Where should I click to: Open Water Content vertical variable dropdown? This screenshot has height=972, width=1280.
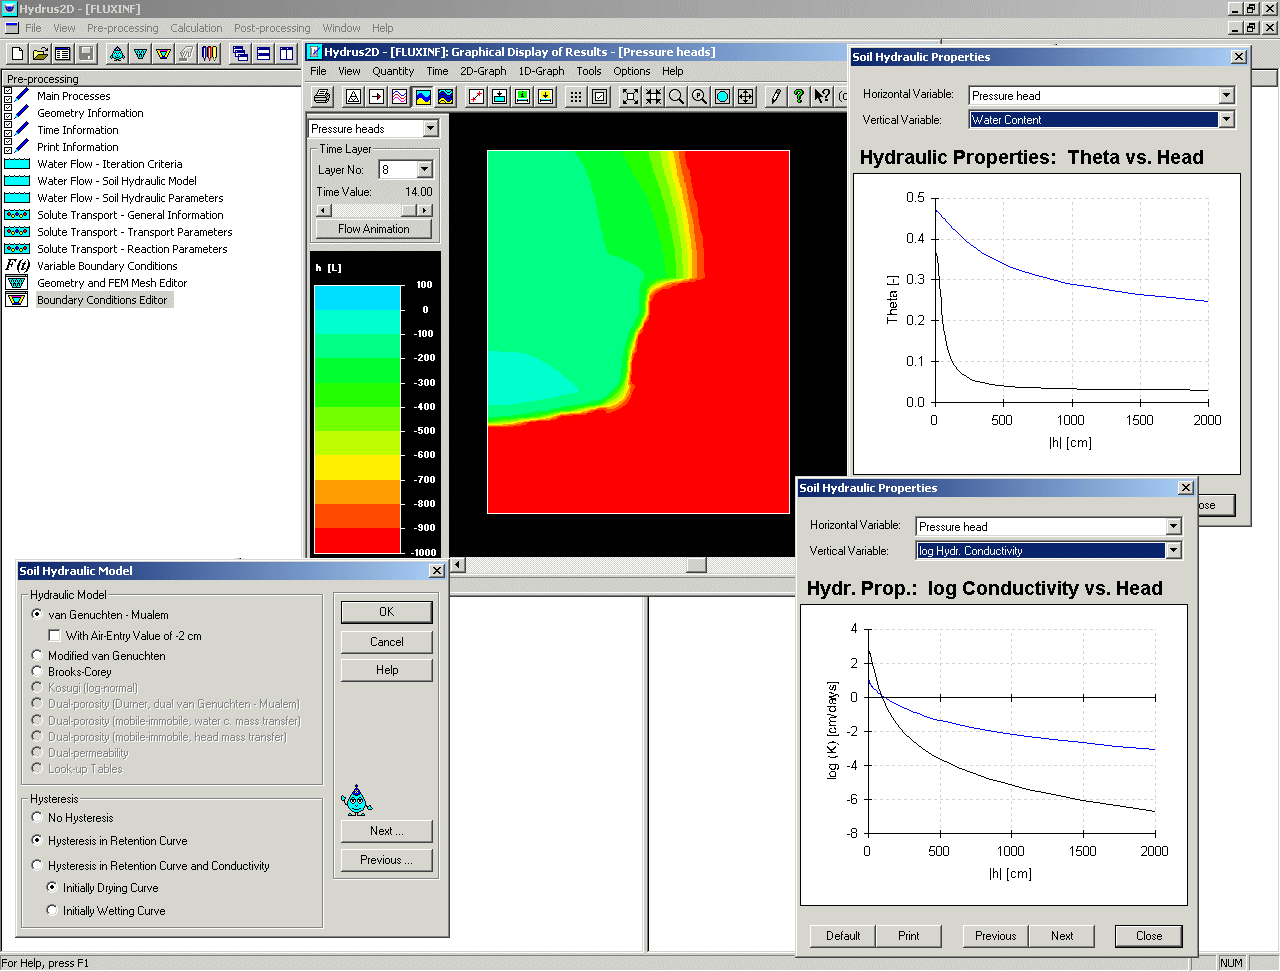[1226, 120]
